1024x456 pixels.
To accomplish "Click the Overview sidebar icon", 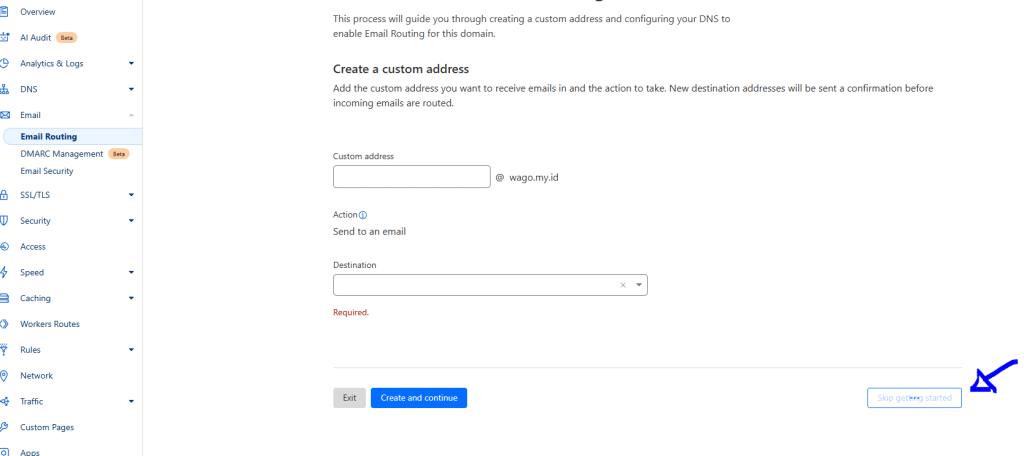I will tap(5, 11).
